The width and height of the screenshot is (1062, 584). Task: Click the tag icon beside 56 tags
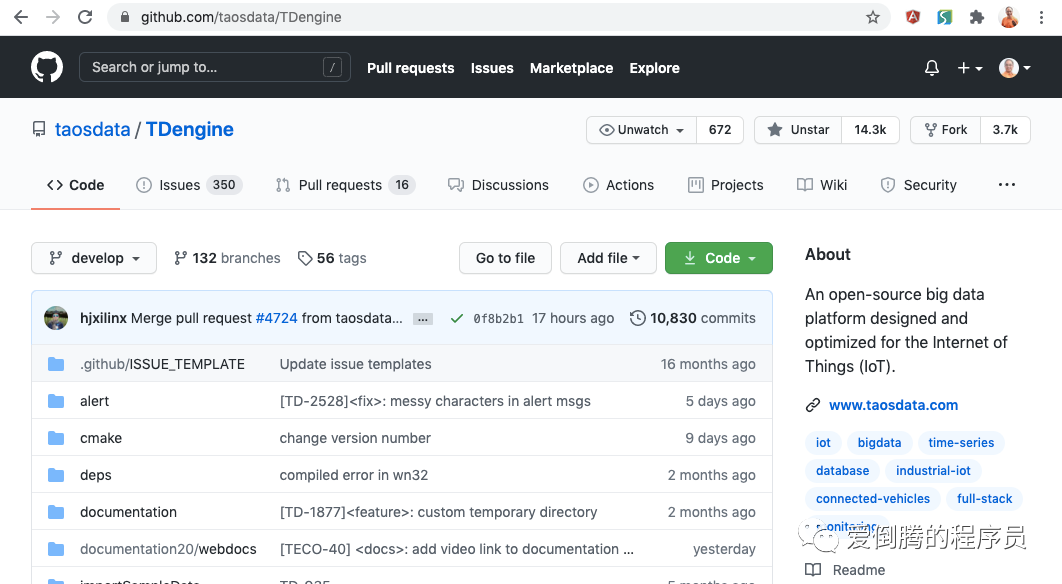(x=305, y=258)
